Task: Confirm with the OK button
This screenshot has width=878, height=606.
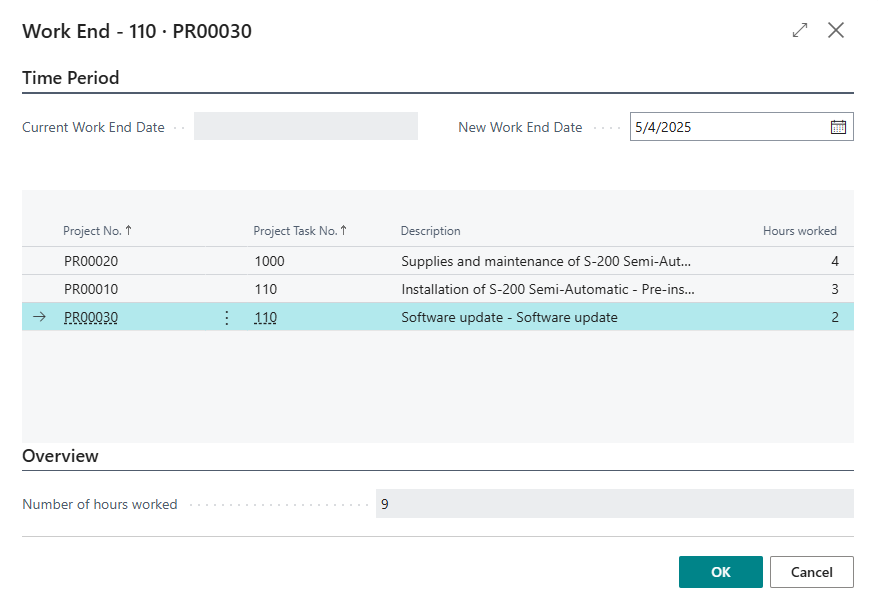Action: 720,572
